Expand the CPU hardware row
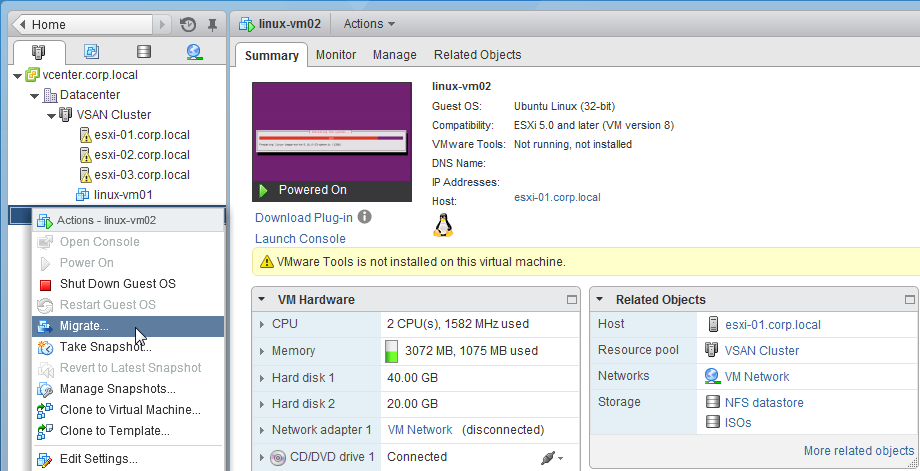This screenshot has width=920, height=471. (262, 324)
